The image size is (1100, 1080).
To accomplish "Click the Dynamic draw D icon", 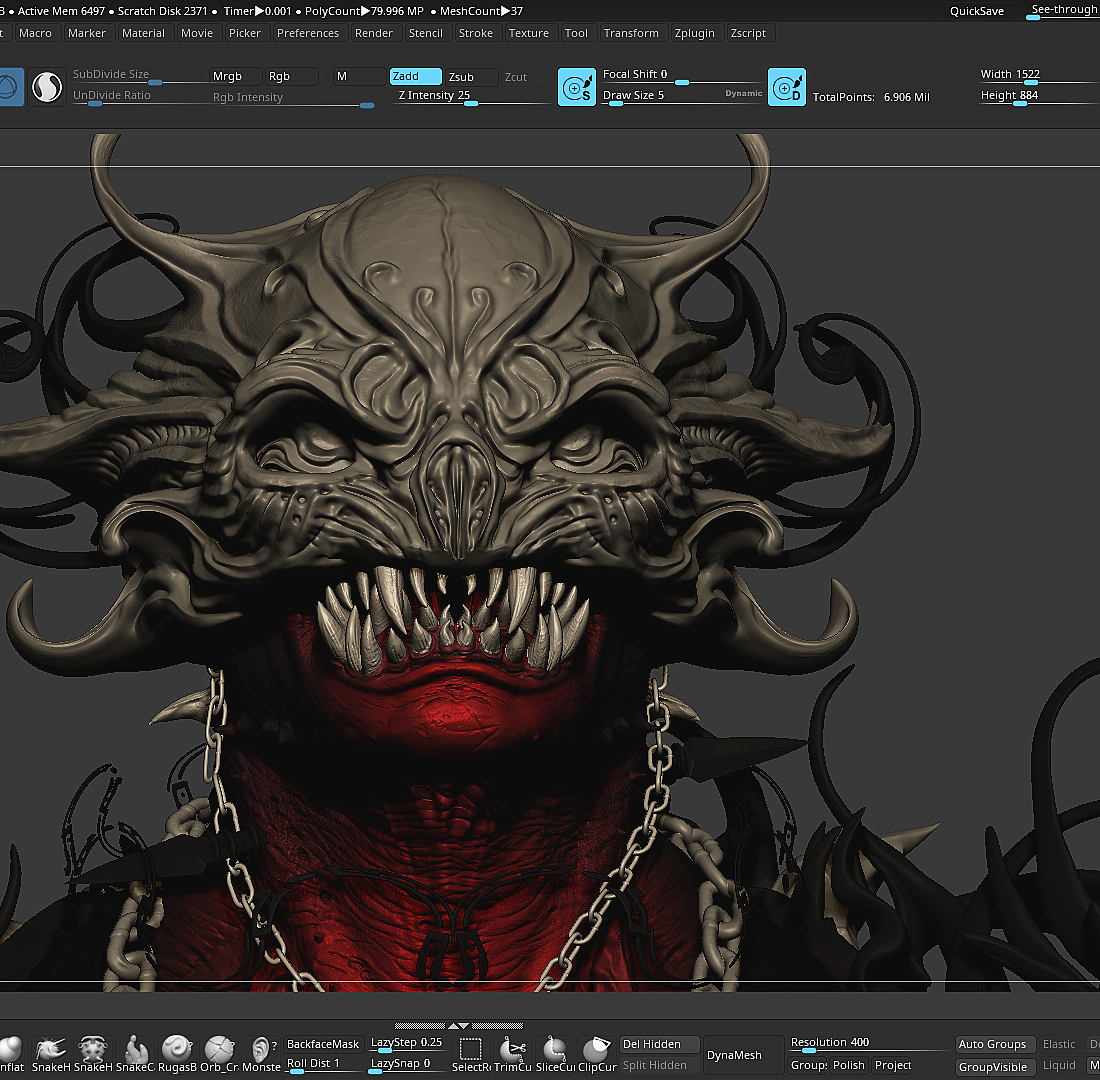I will click(786, 87).
